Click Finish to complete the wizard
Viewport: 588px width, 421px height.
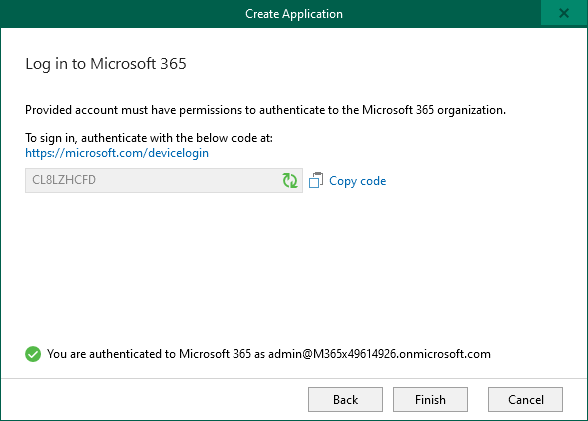[x=430, y=400]
